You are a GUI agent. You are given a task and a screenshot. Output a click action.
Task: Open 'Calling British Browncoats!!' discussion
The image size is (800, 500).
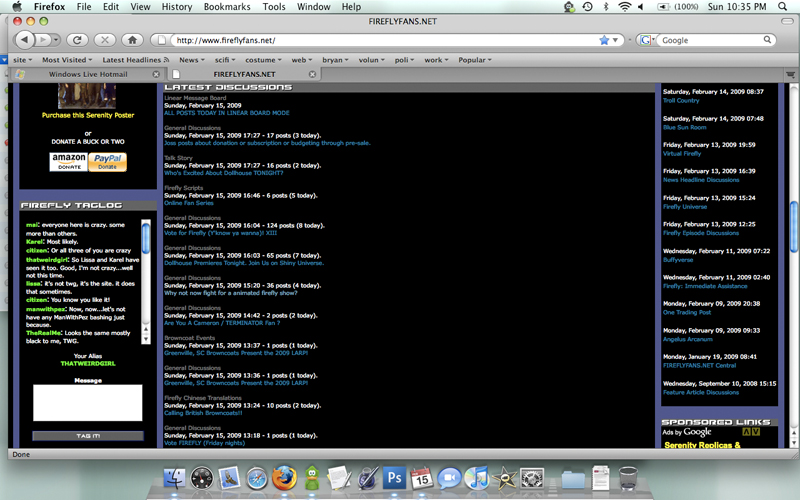click(203, 413)
